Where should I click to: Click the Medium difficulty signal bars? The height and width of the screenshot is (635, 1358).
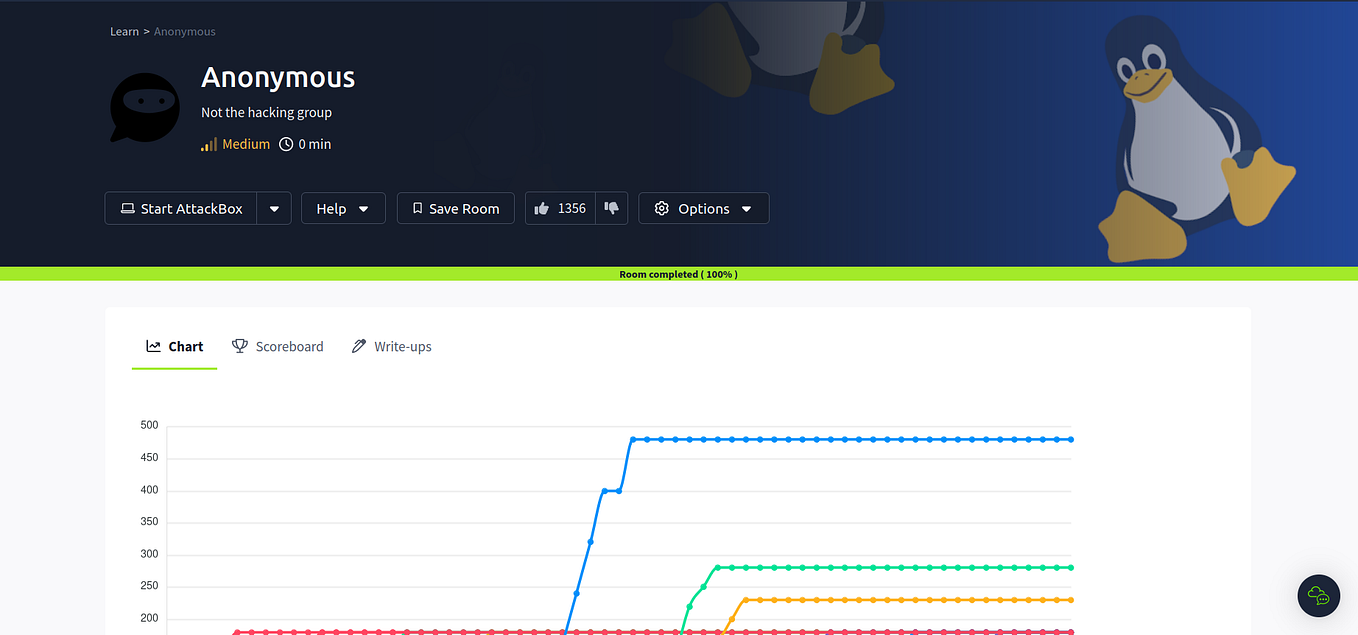coord(207,144)
